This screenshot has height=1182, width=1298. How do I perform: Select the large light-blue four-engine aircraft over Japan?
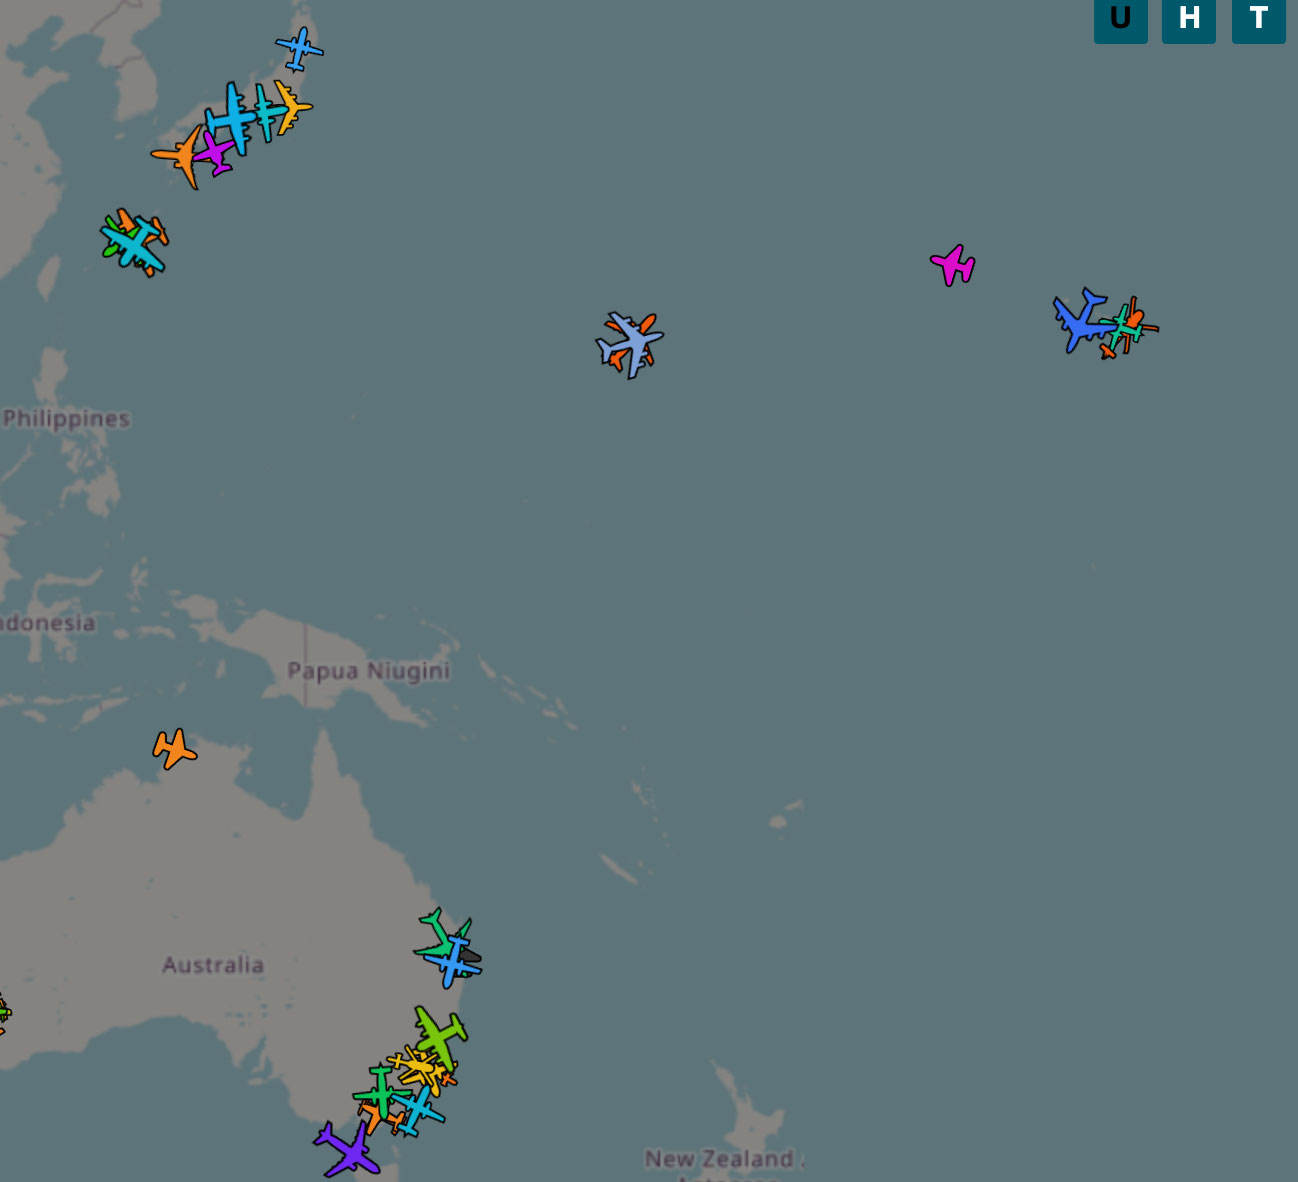(234, 118)
